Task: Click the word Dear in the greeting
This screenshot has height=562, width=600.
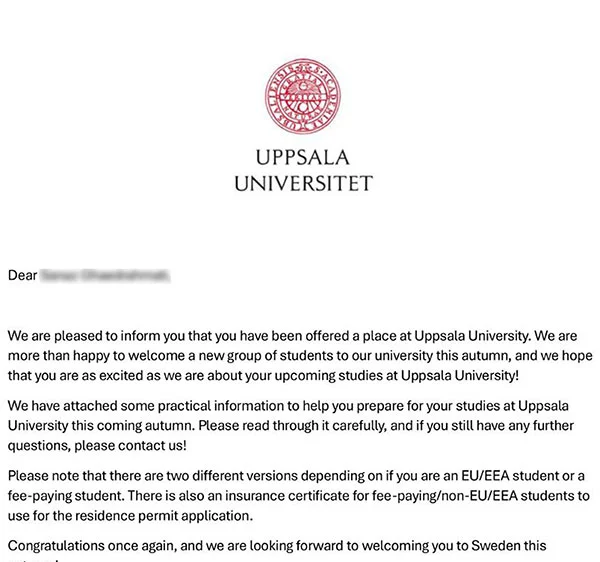Action: (23, 275)
